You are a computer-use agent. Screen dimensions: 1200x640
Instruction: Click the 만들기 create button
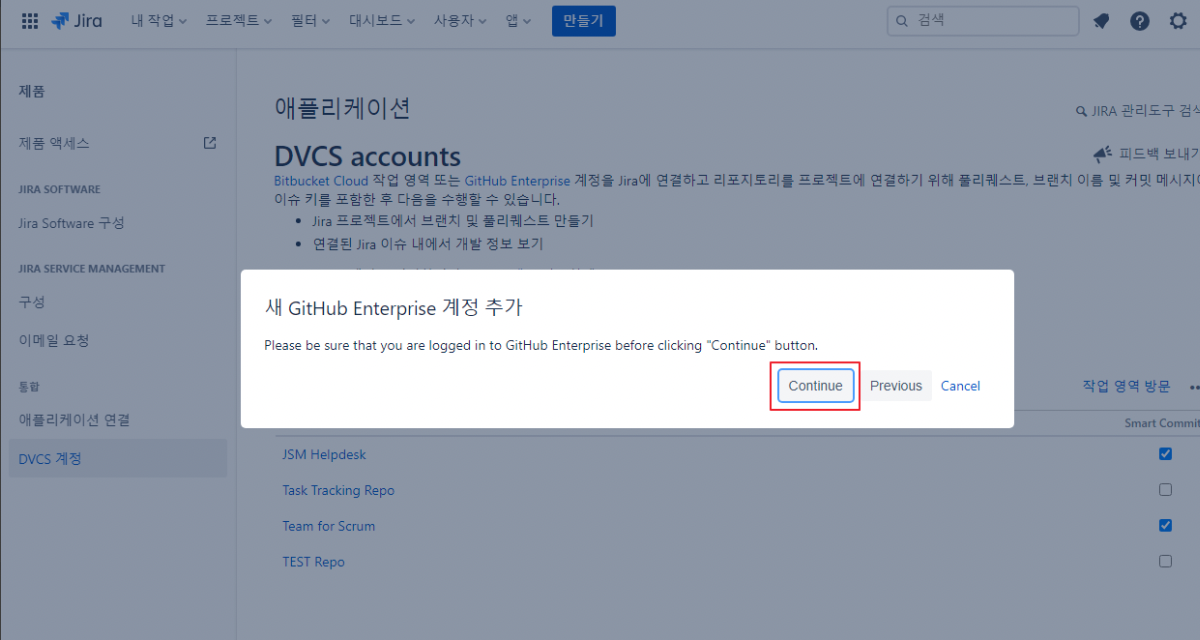coord(584,20)
